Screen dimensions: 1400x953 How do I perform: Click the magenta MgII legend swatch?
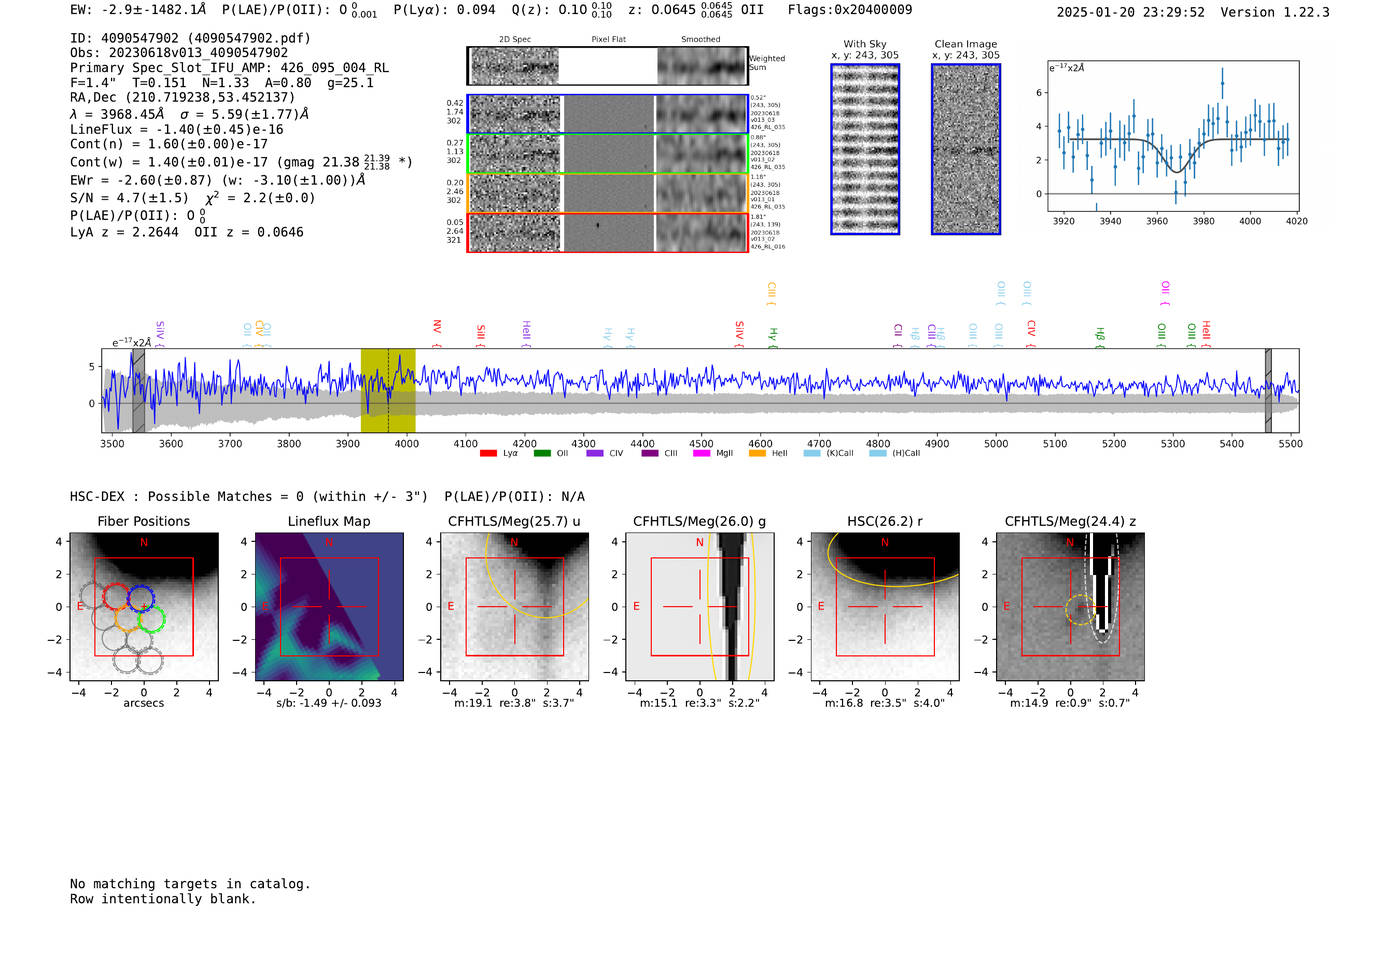(x=701, y=453)
